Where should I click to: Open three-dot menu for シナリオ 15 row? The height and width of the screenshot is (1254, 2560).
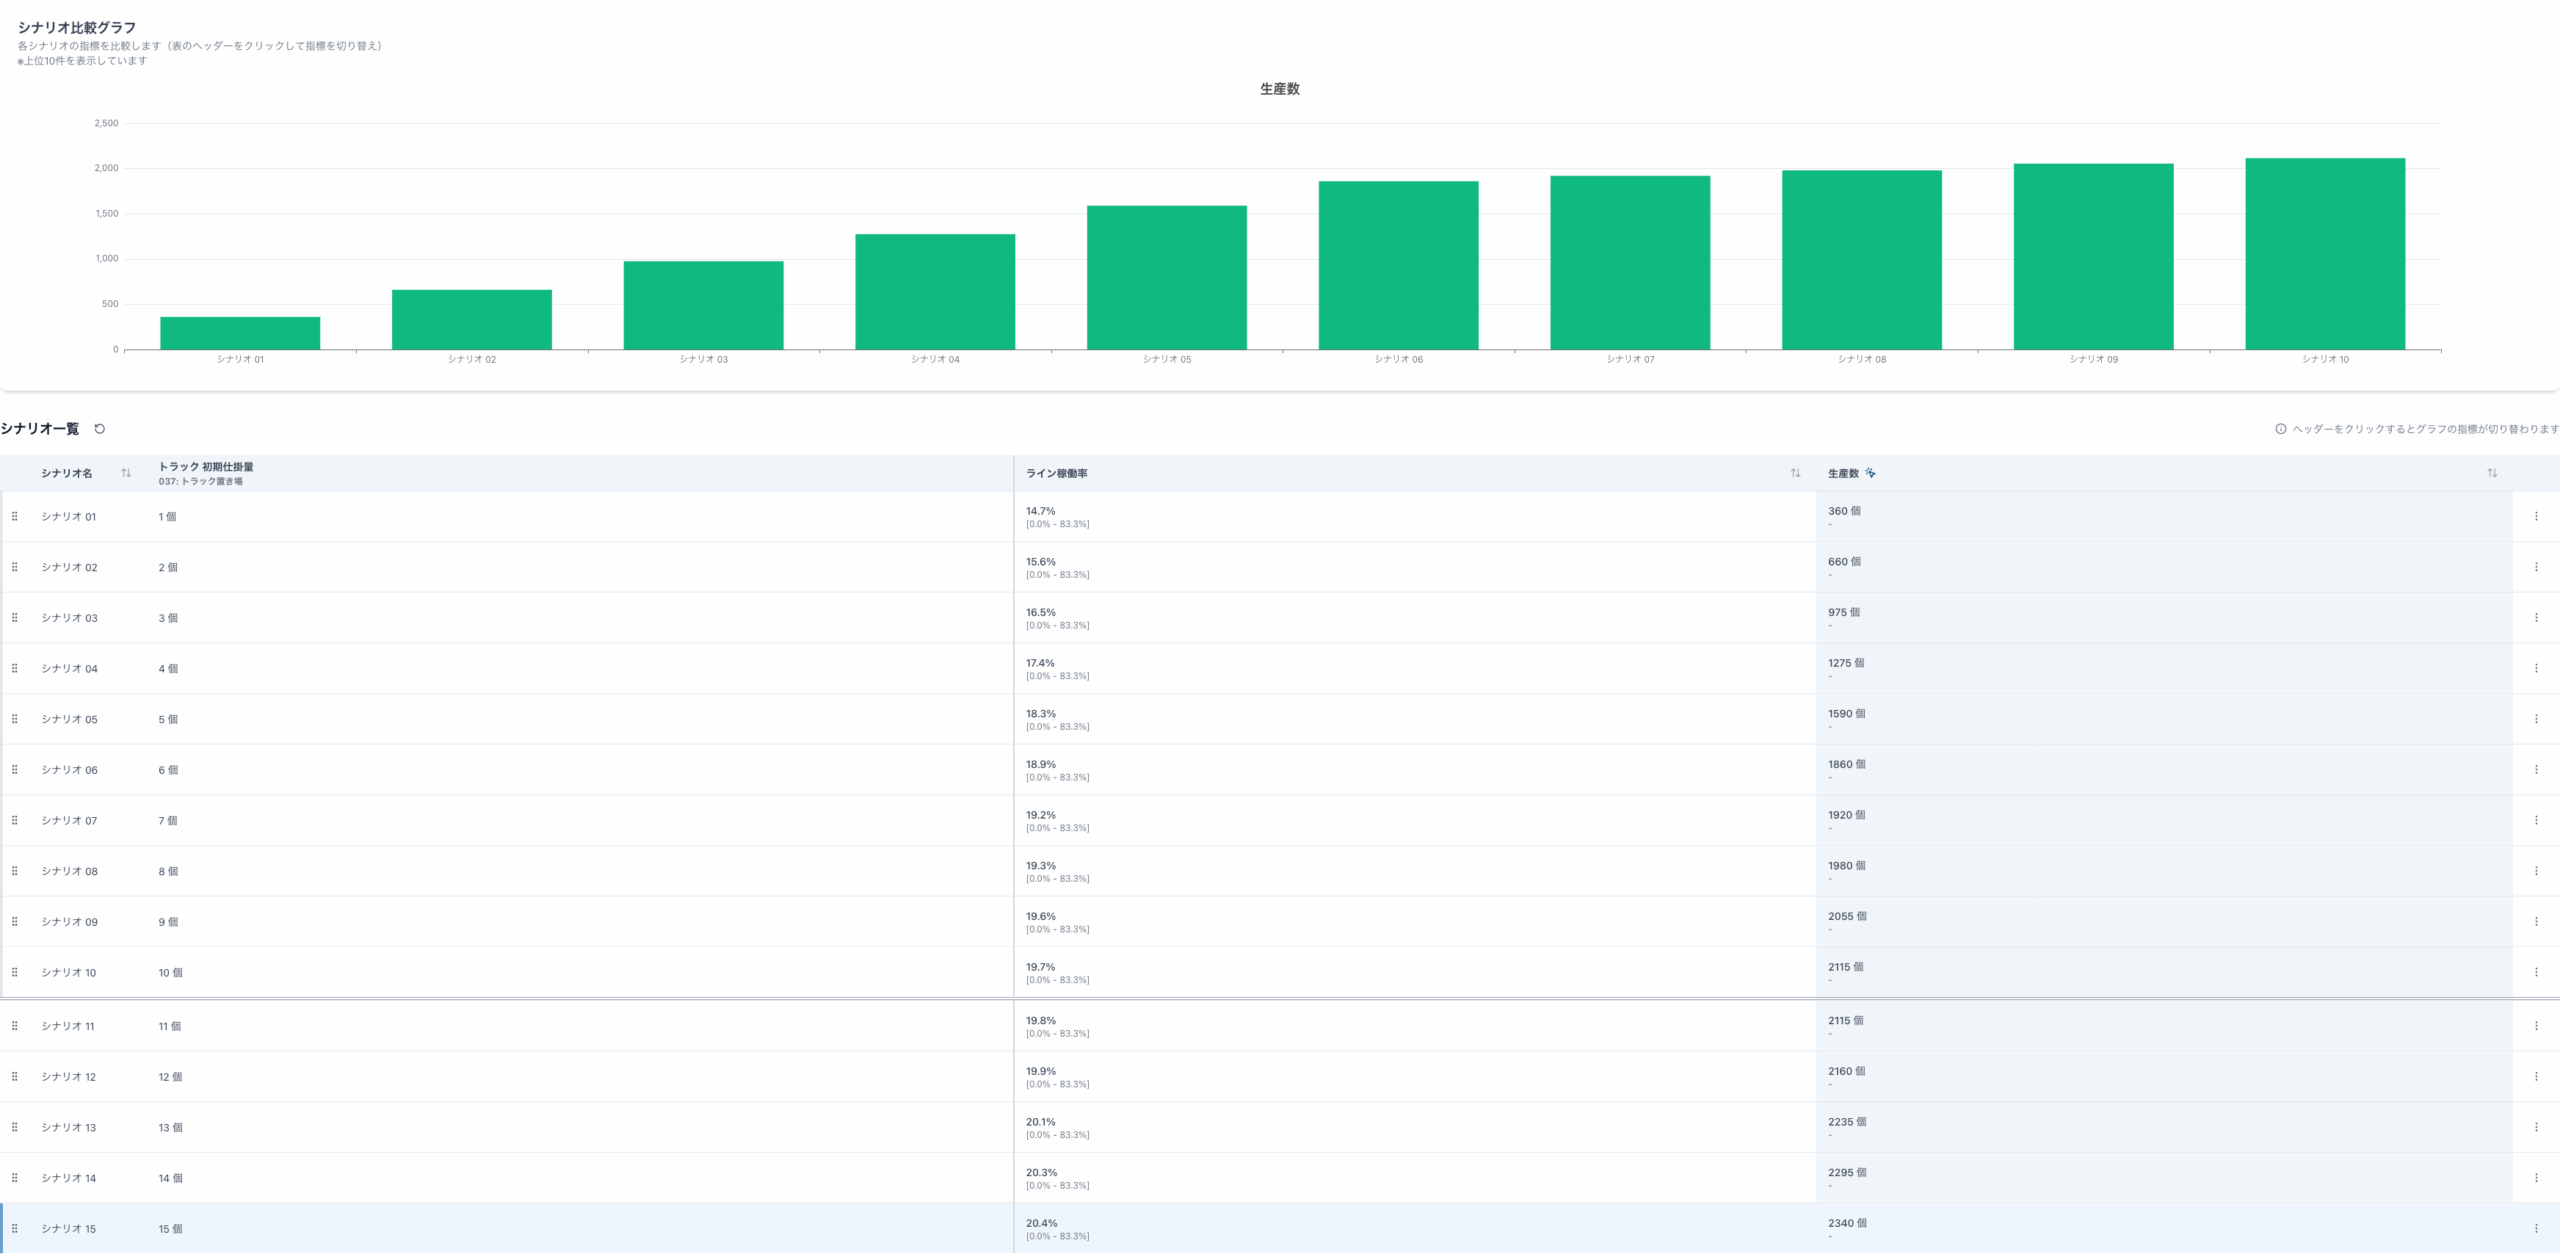pos(2536,1229)
